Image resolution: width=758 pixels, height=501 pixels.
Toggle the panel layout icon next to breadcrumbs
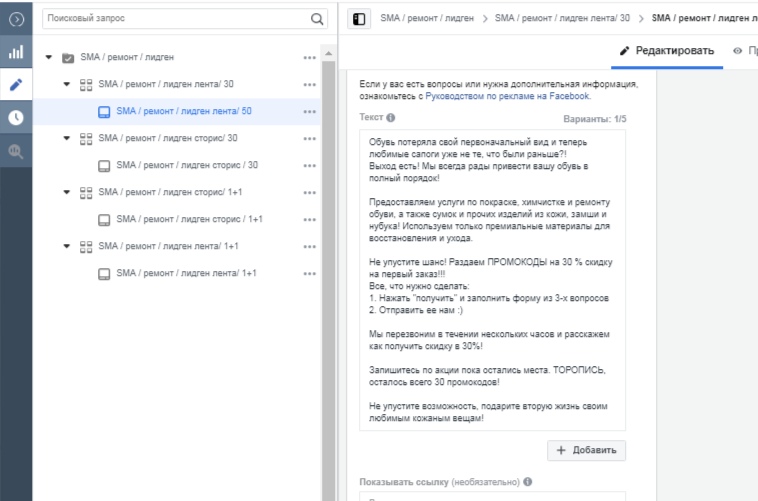[x=359, y=19]
